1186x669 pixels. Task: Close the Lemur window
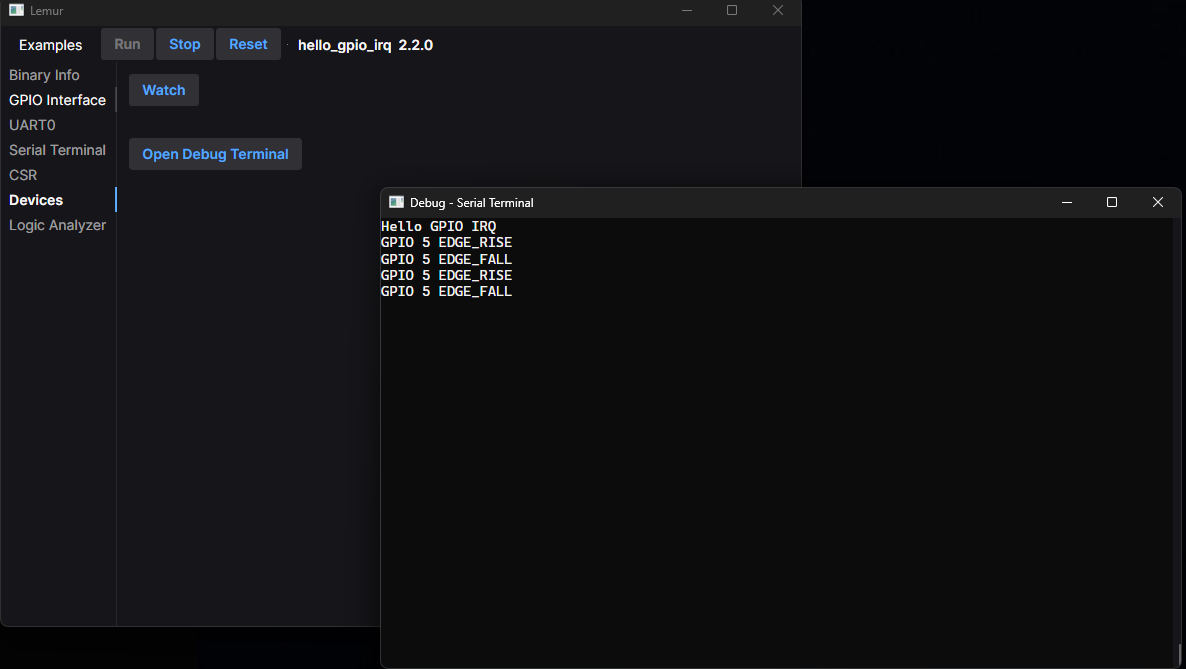tap(778, 11)
